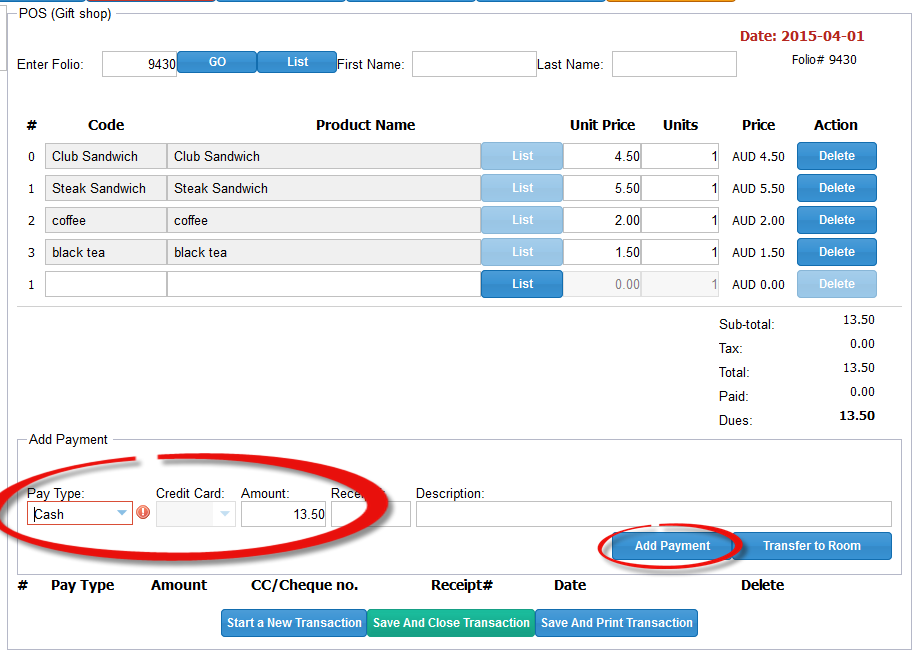
Task: Click the red error icon beside Pay Type
Action: pyautogui.click(x=143, y=513)
